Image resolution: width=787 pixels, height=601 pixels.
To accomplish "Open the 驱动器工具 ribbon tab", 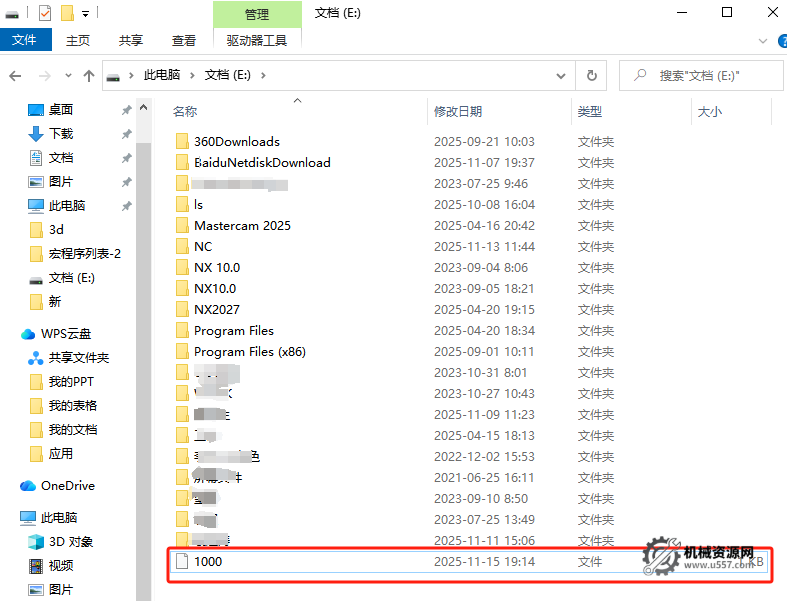I will click(x=257, y=40).
